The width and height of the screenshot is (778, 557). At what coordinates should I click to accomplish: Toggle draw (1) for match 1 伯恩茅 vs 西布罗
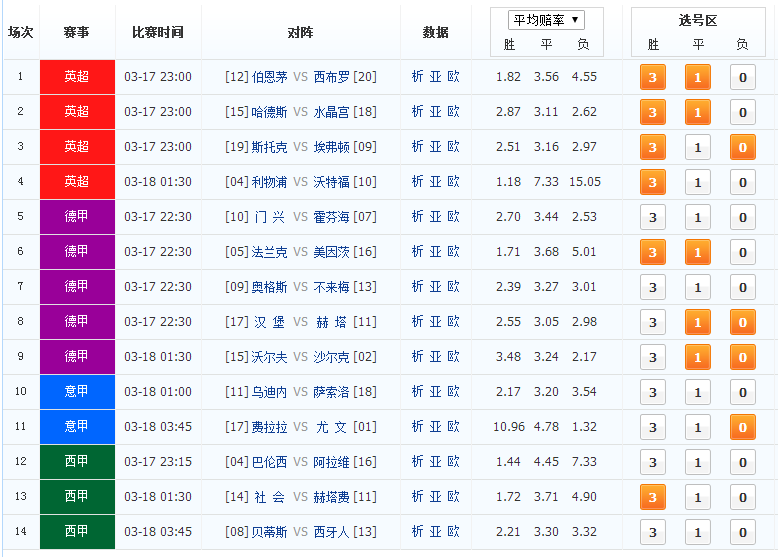pos(698,77)
